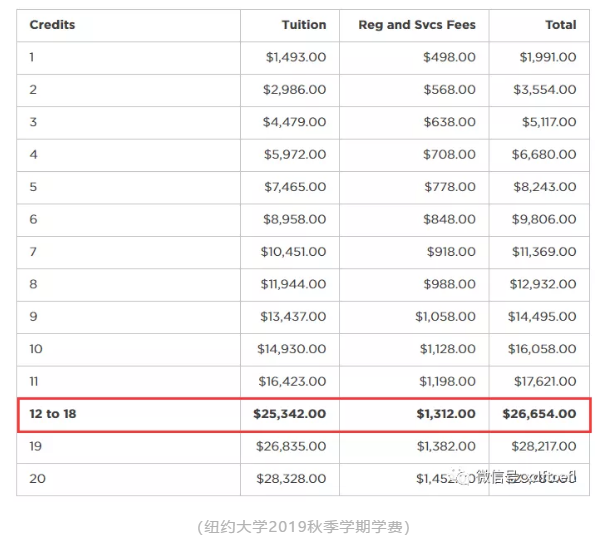Image resolution: width=607 pixels, height=539 pixels.
Task: Click the $498.00 fees cell
Action: [x=449, y=57]
